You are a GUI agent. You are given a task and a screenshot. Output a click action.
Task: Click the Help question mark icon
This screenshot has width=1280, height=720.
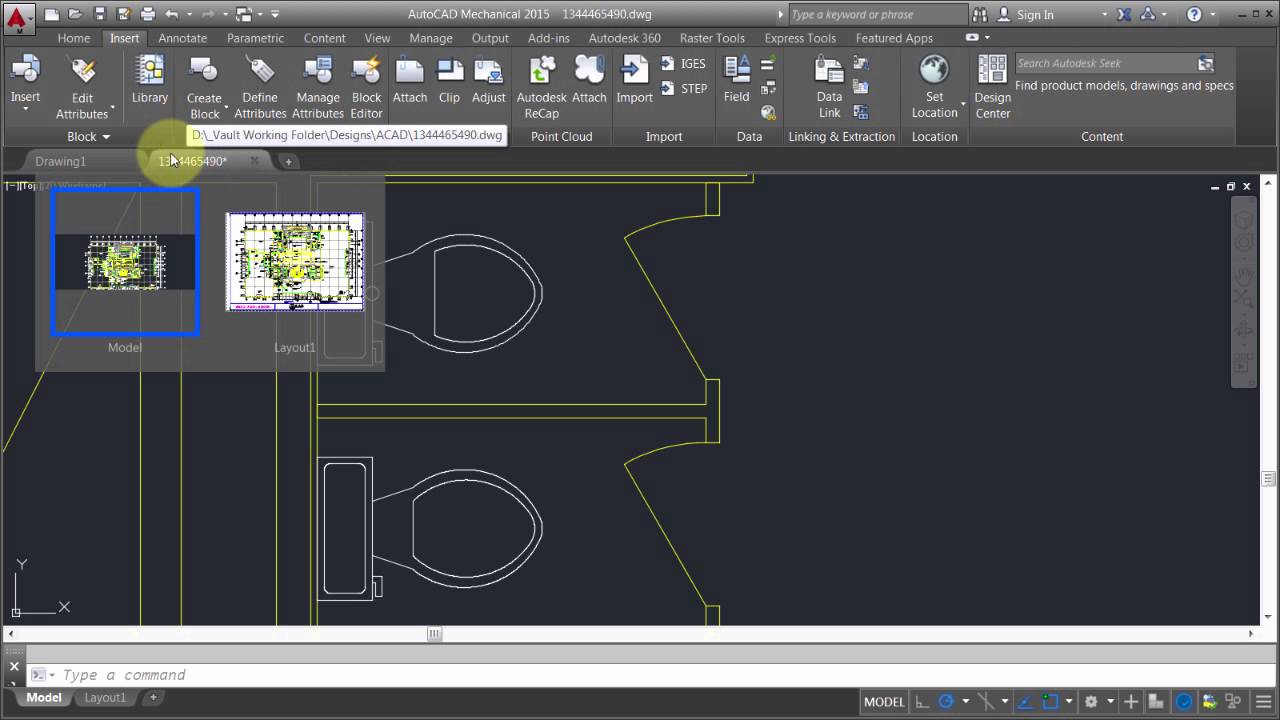1194,15
